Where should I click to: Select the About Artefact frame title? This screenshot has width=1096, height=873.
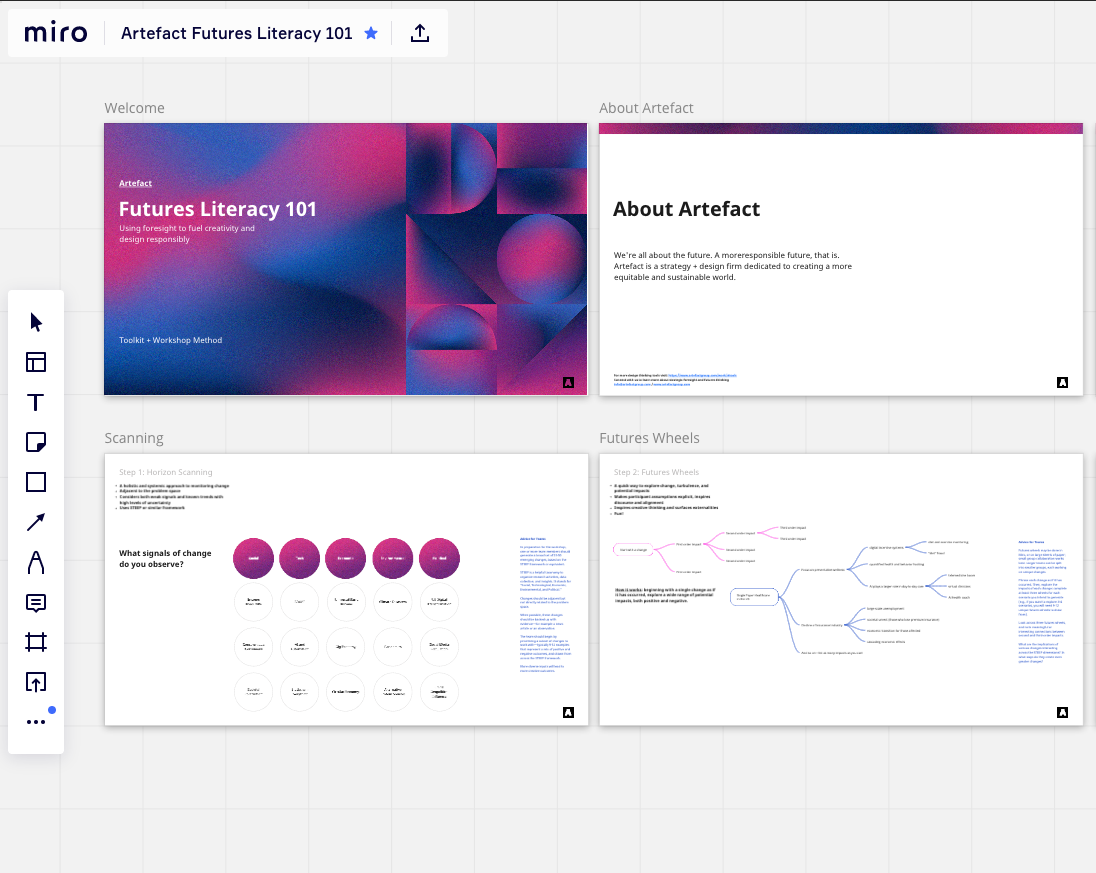pos(647,108)
